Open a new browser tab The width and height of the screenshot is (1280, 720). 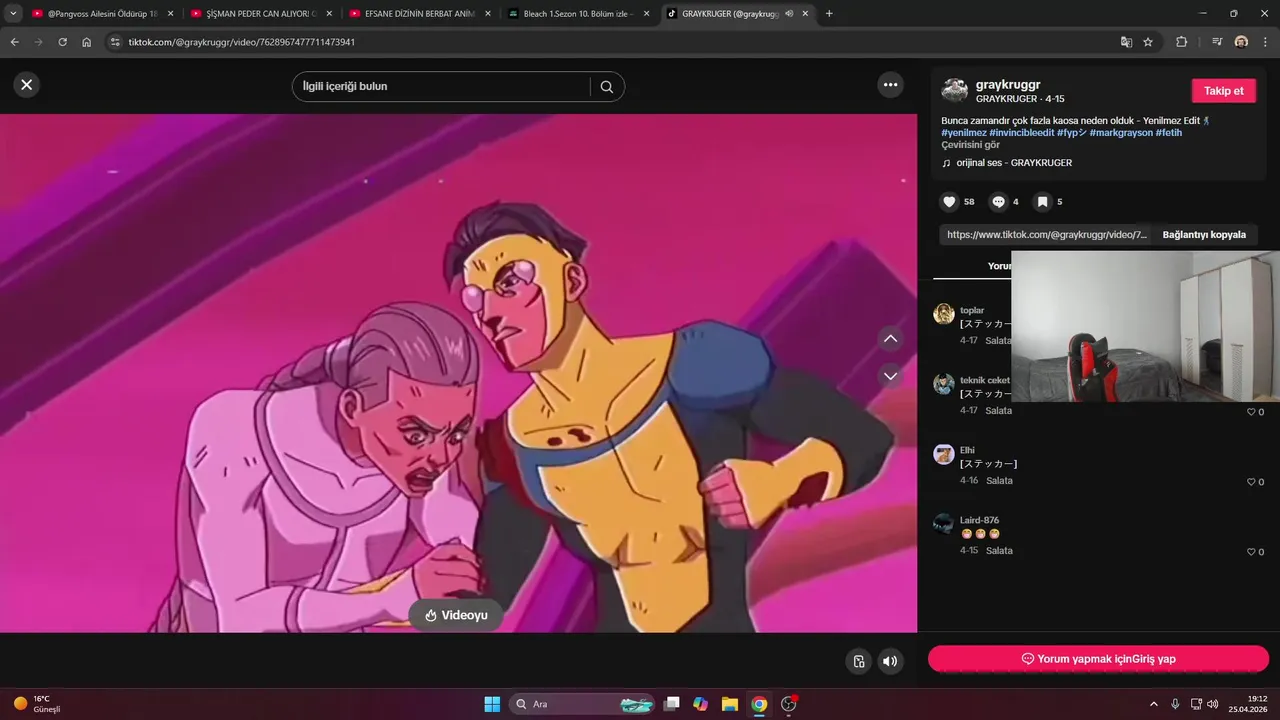829,14
